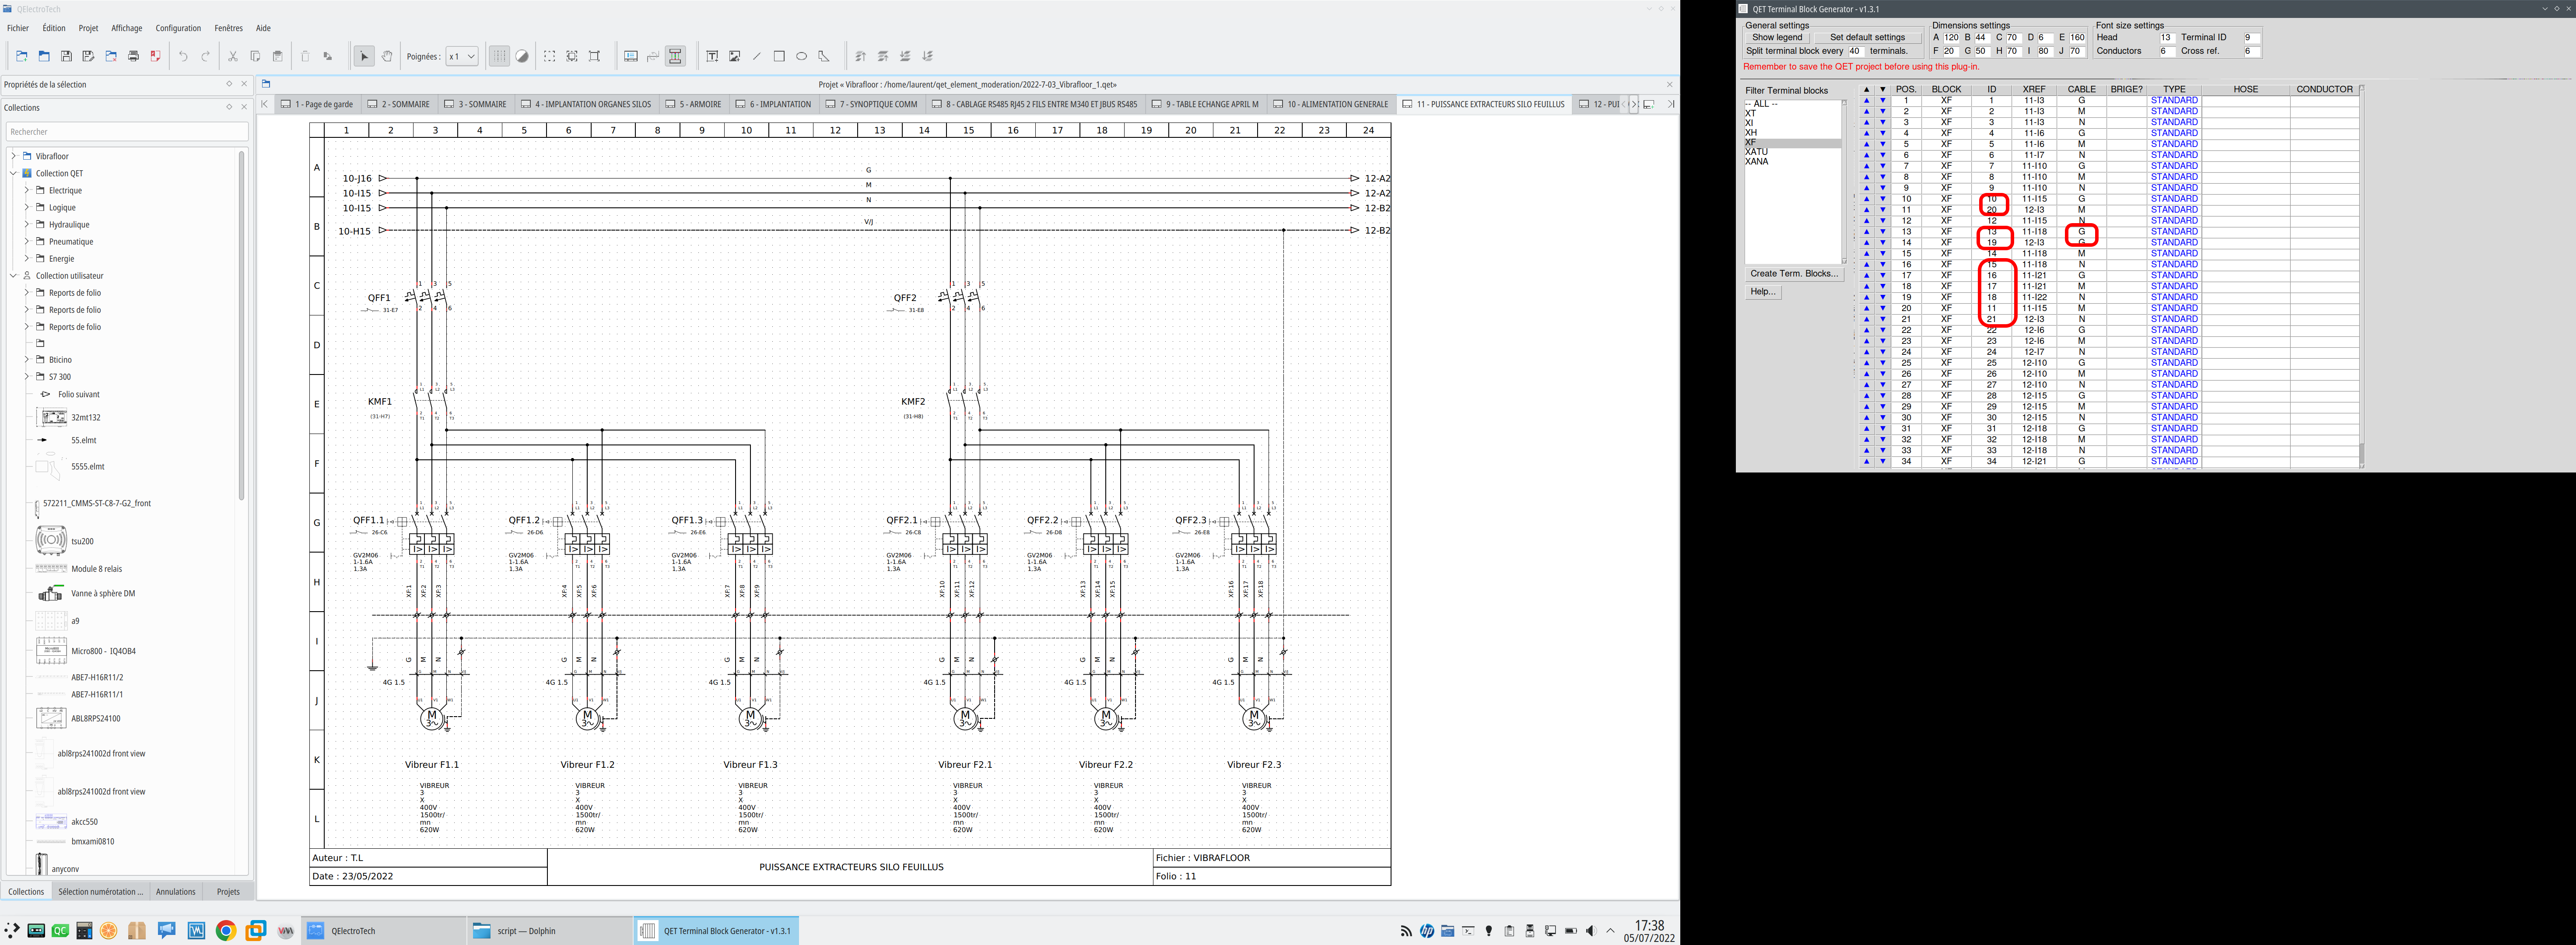Click the Help... button in Terminal Block Generator
The image size is (2576, 945).
[1763, 291]
